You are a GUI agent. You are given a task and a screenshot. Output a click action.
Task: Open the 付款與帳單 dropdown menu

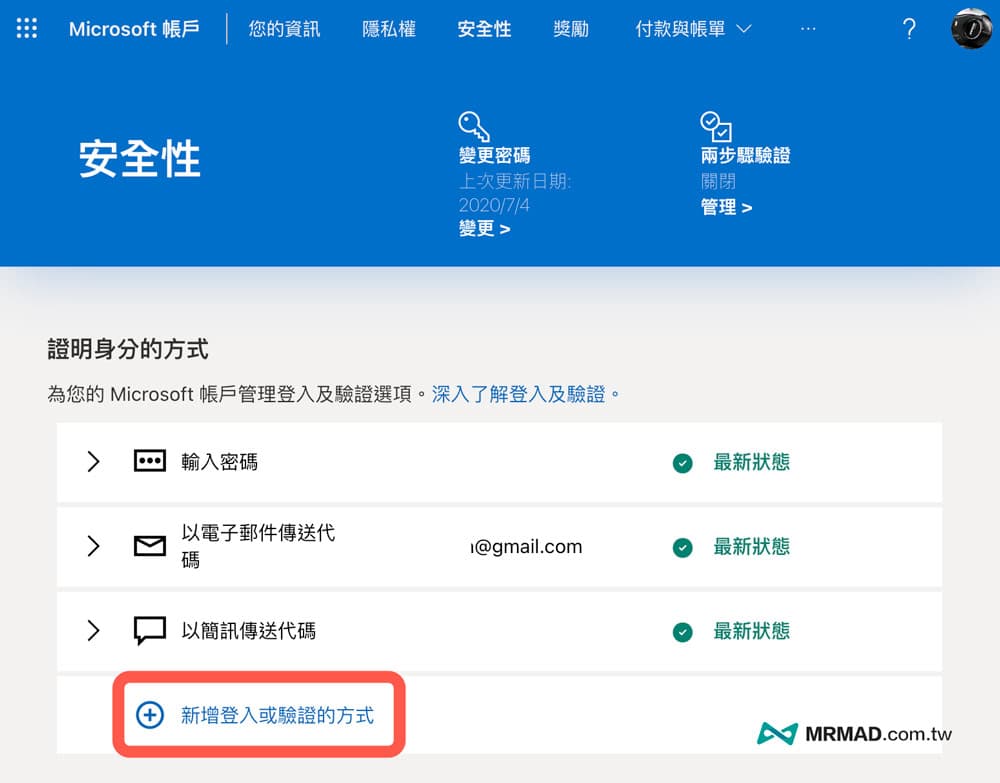tap(693, 29)
